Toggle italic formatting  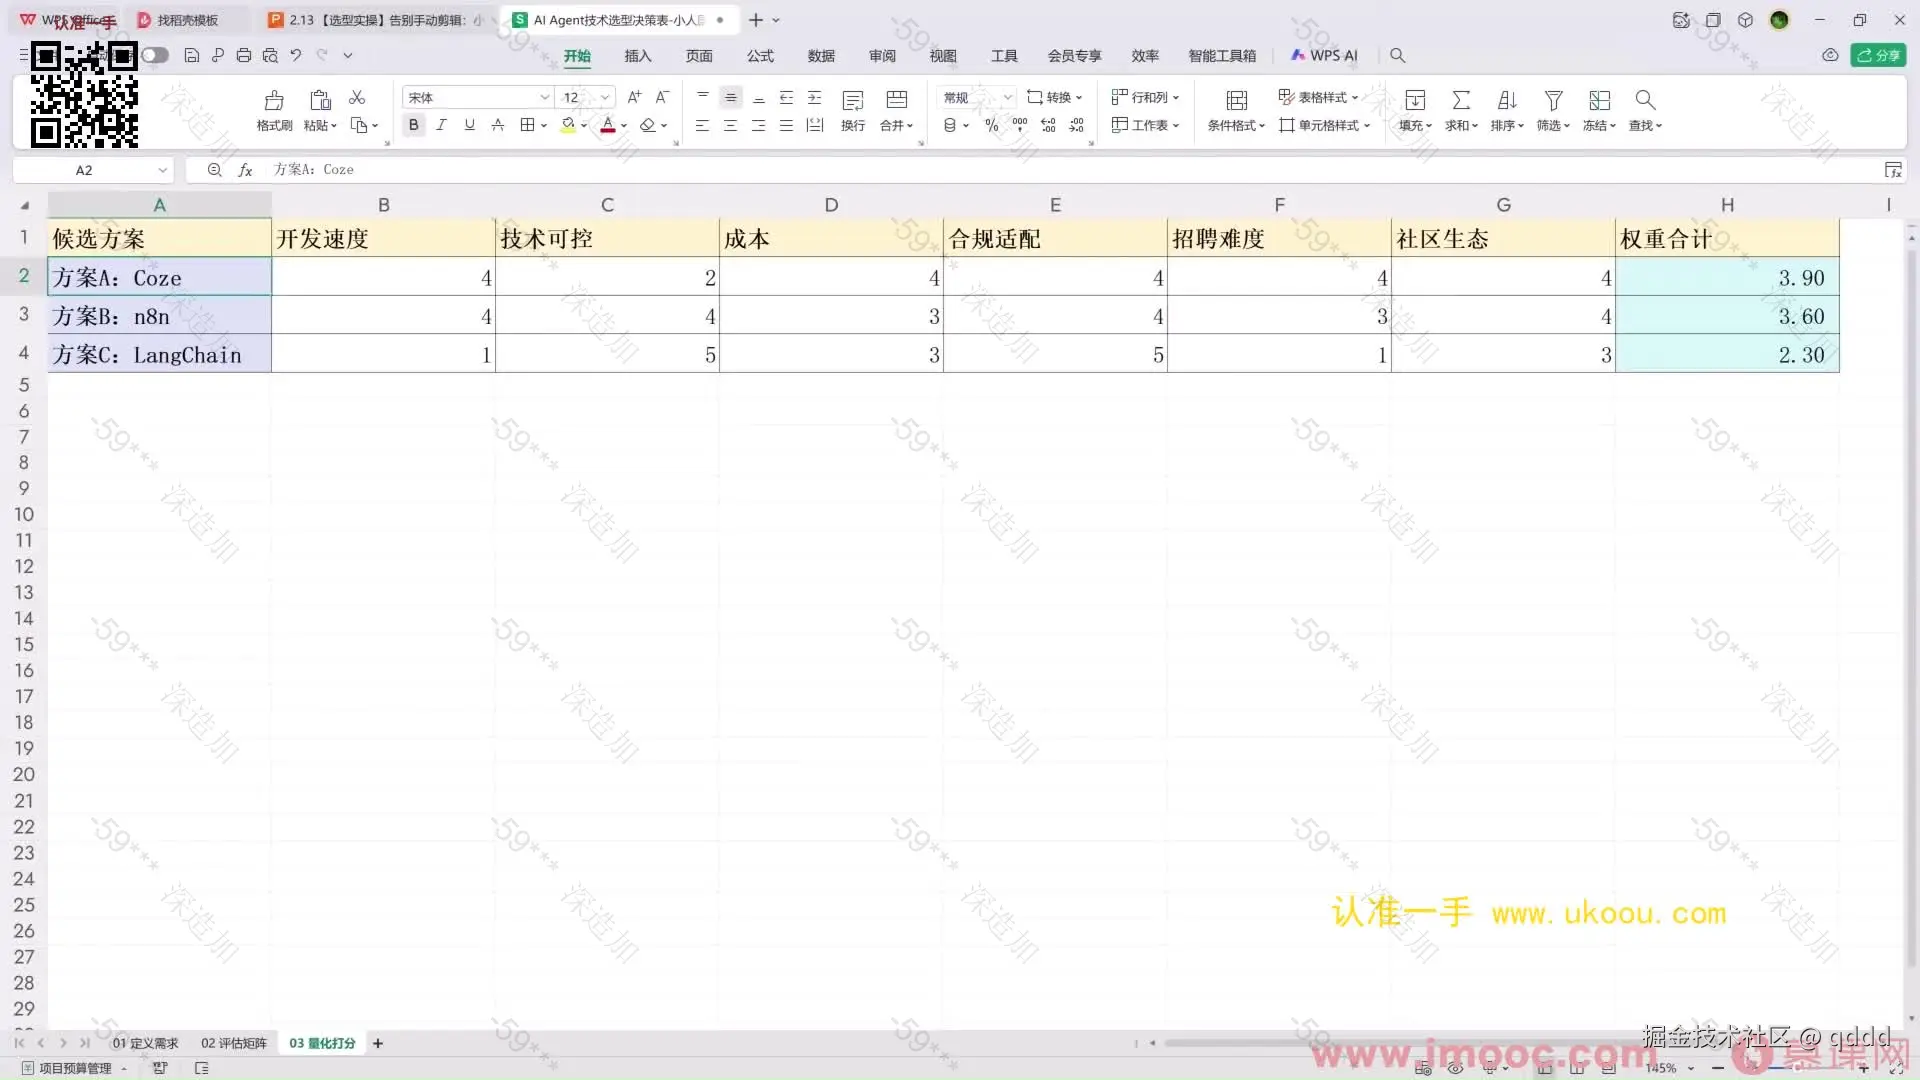[x=441, y=125]
